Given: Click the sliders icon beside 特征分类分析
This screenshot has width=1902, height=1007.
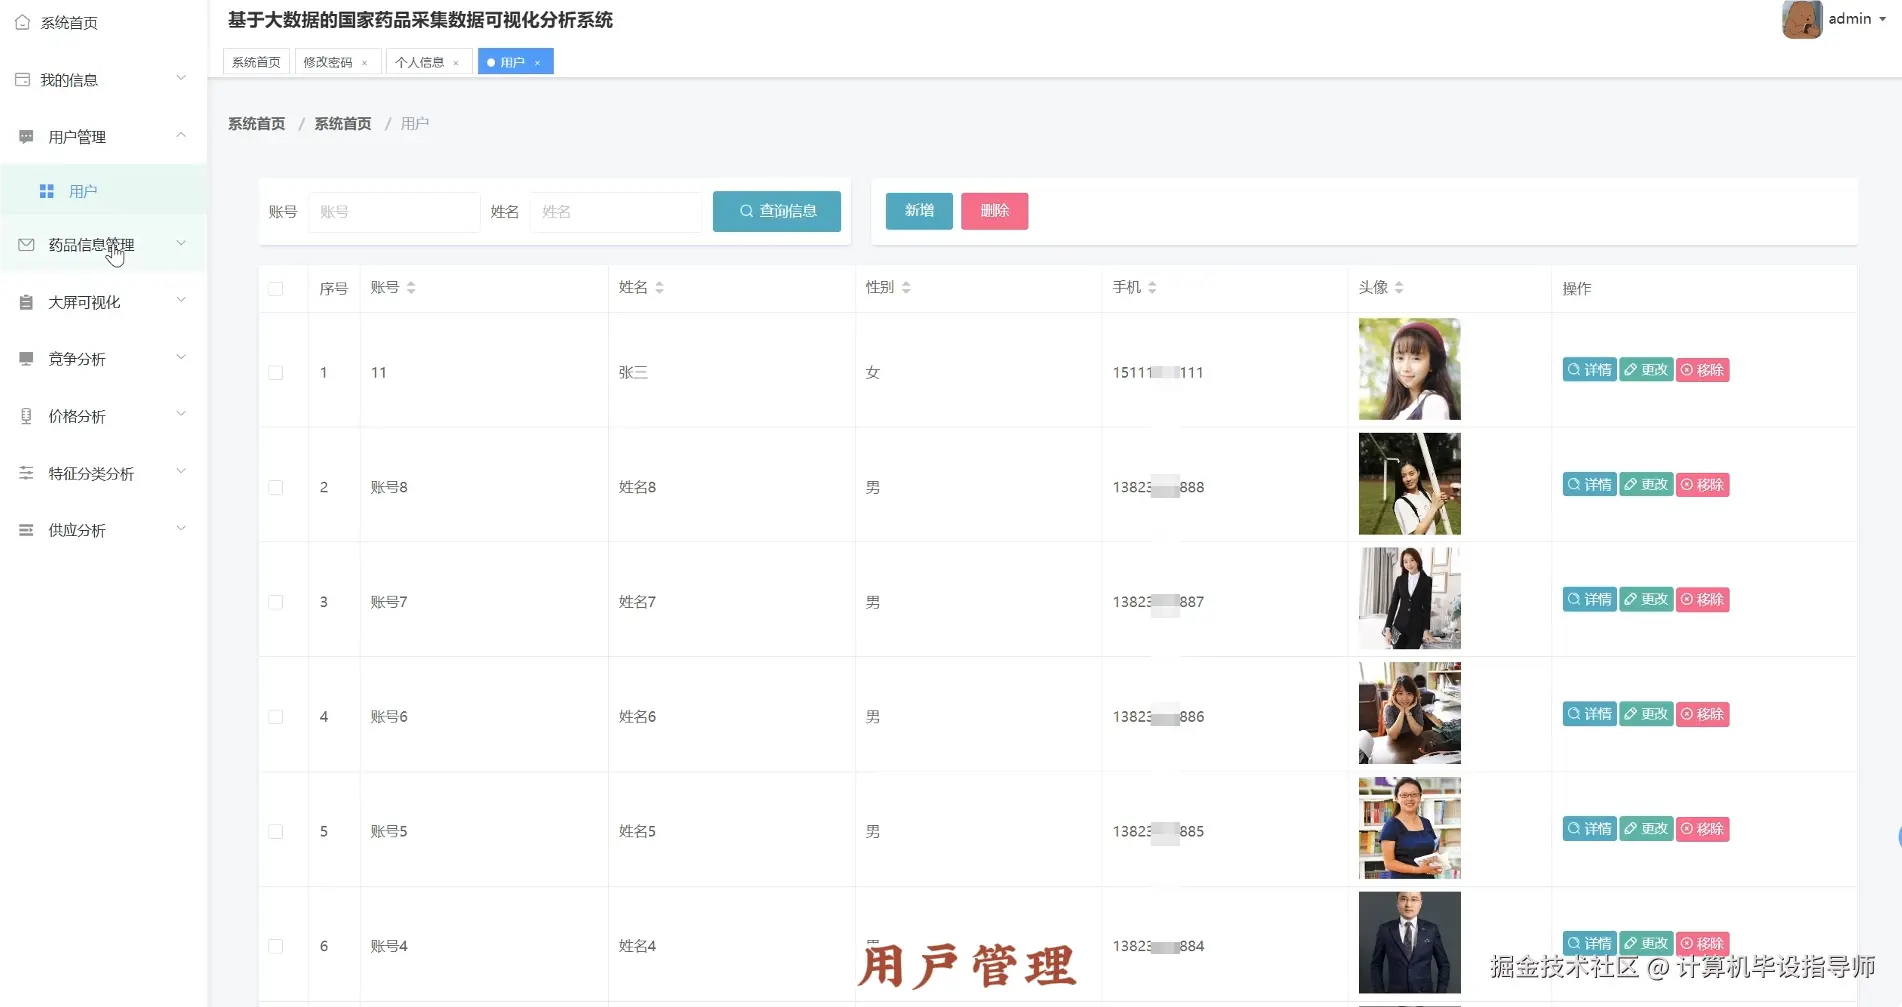Looking at the screenshot, I should pyautogui.click(x=26, y=473).
